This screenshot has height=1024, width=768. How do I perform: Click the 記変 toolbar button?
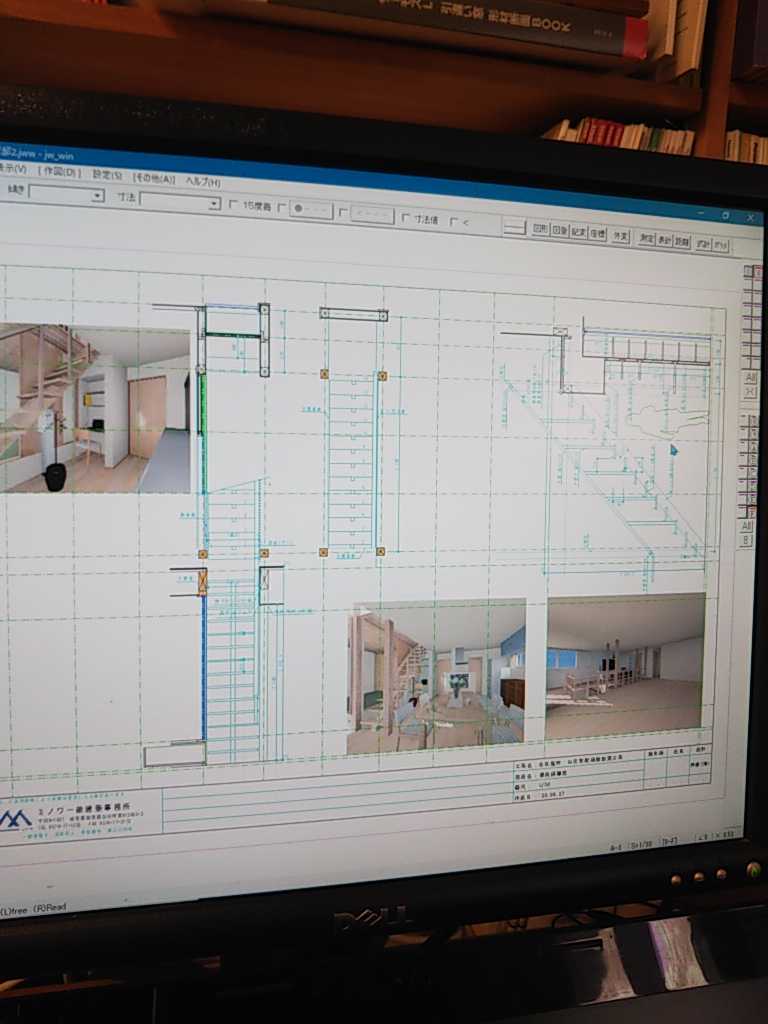pyautogui.click(x=579, y=232)
